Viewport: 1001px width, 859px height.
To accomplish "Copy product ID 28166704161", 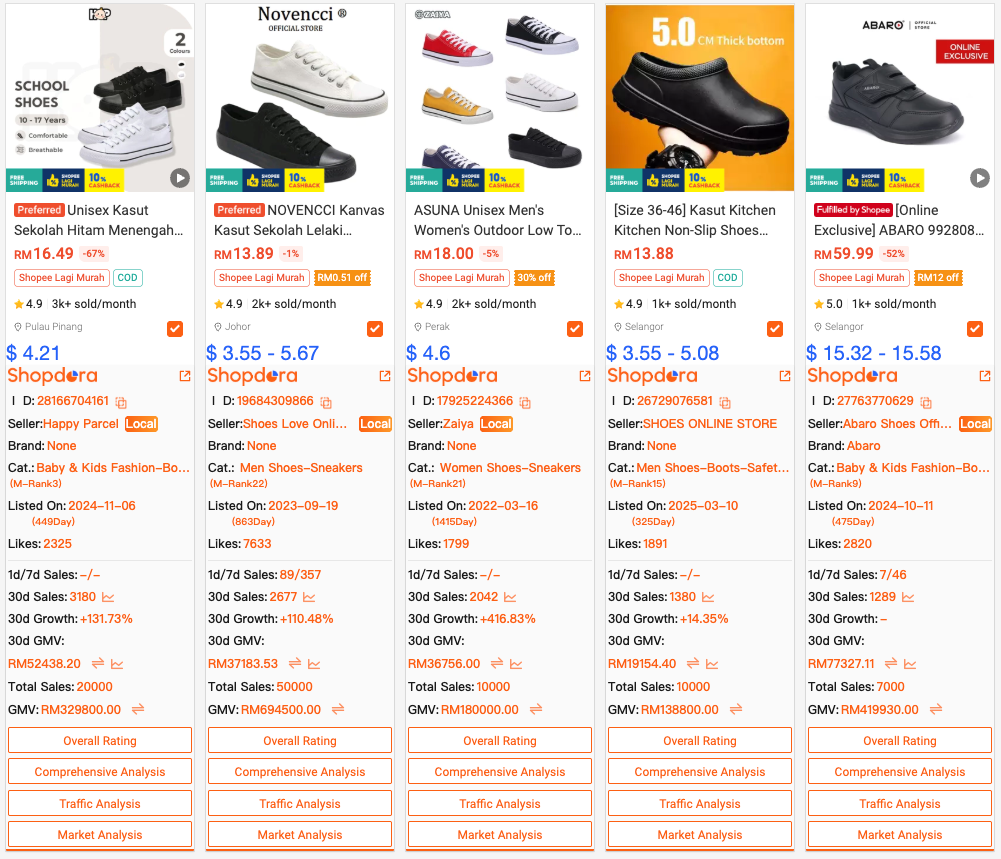I will point(121,402).
